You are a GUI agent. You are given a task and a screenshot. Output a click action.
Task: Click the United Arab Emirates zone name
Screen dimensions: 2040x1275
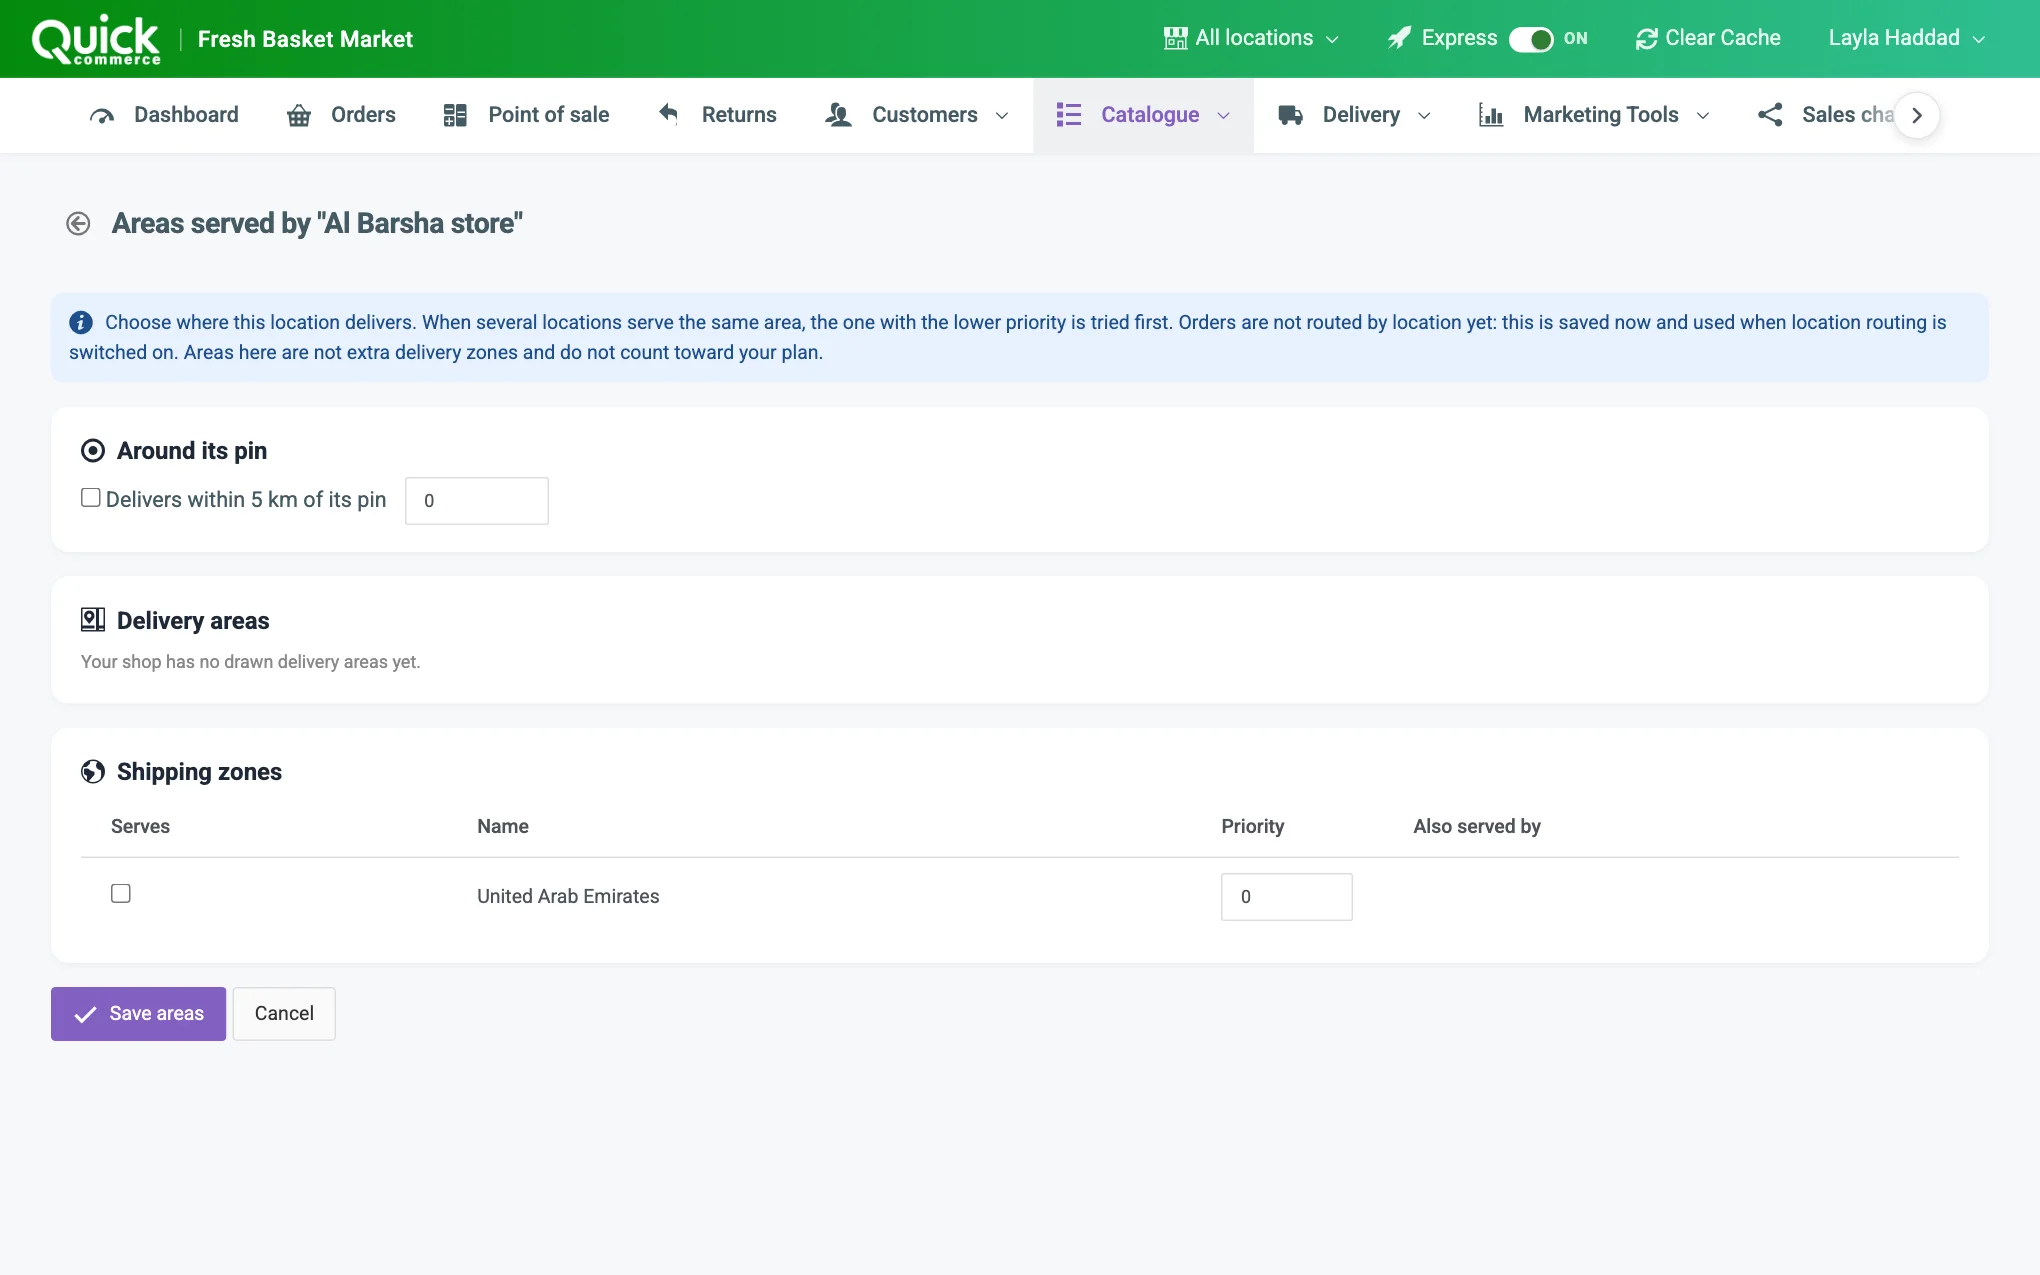click(568, 896)
